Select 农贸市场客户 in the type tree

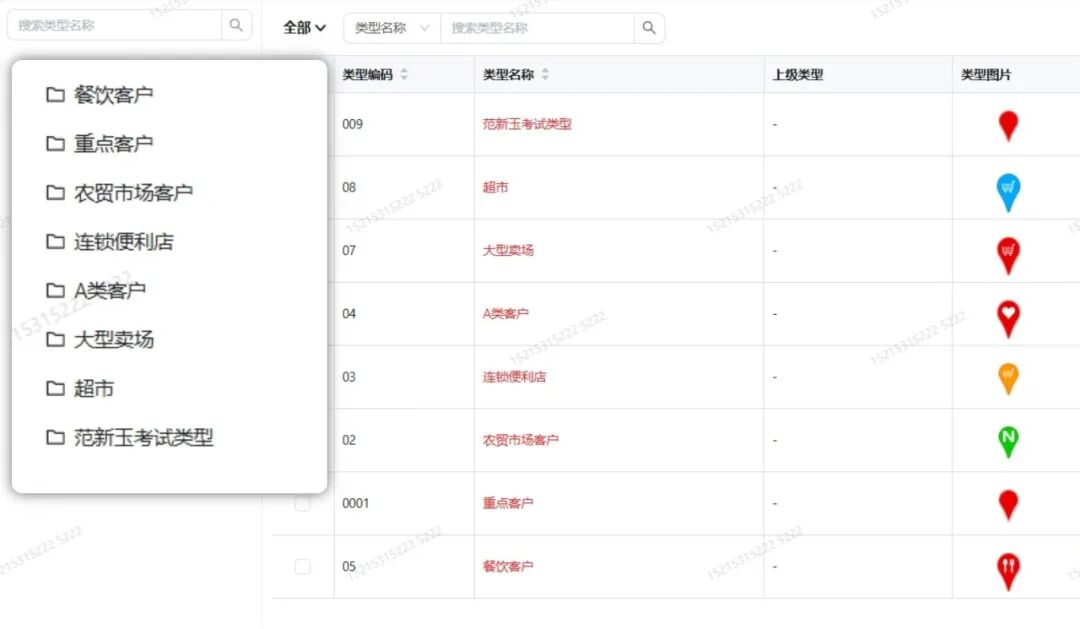coord(134,193)
